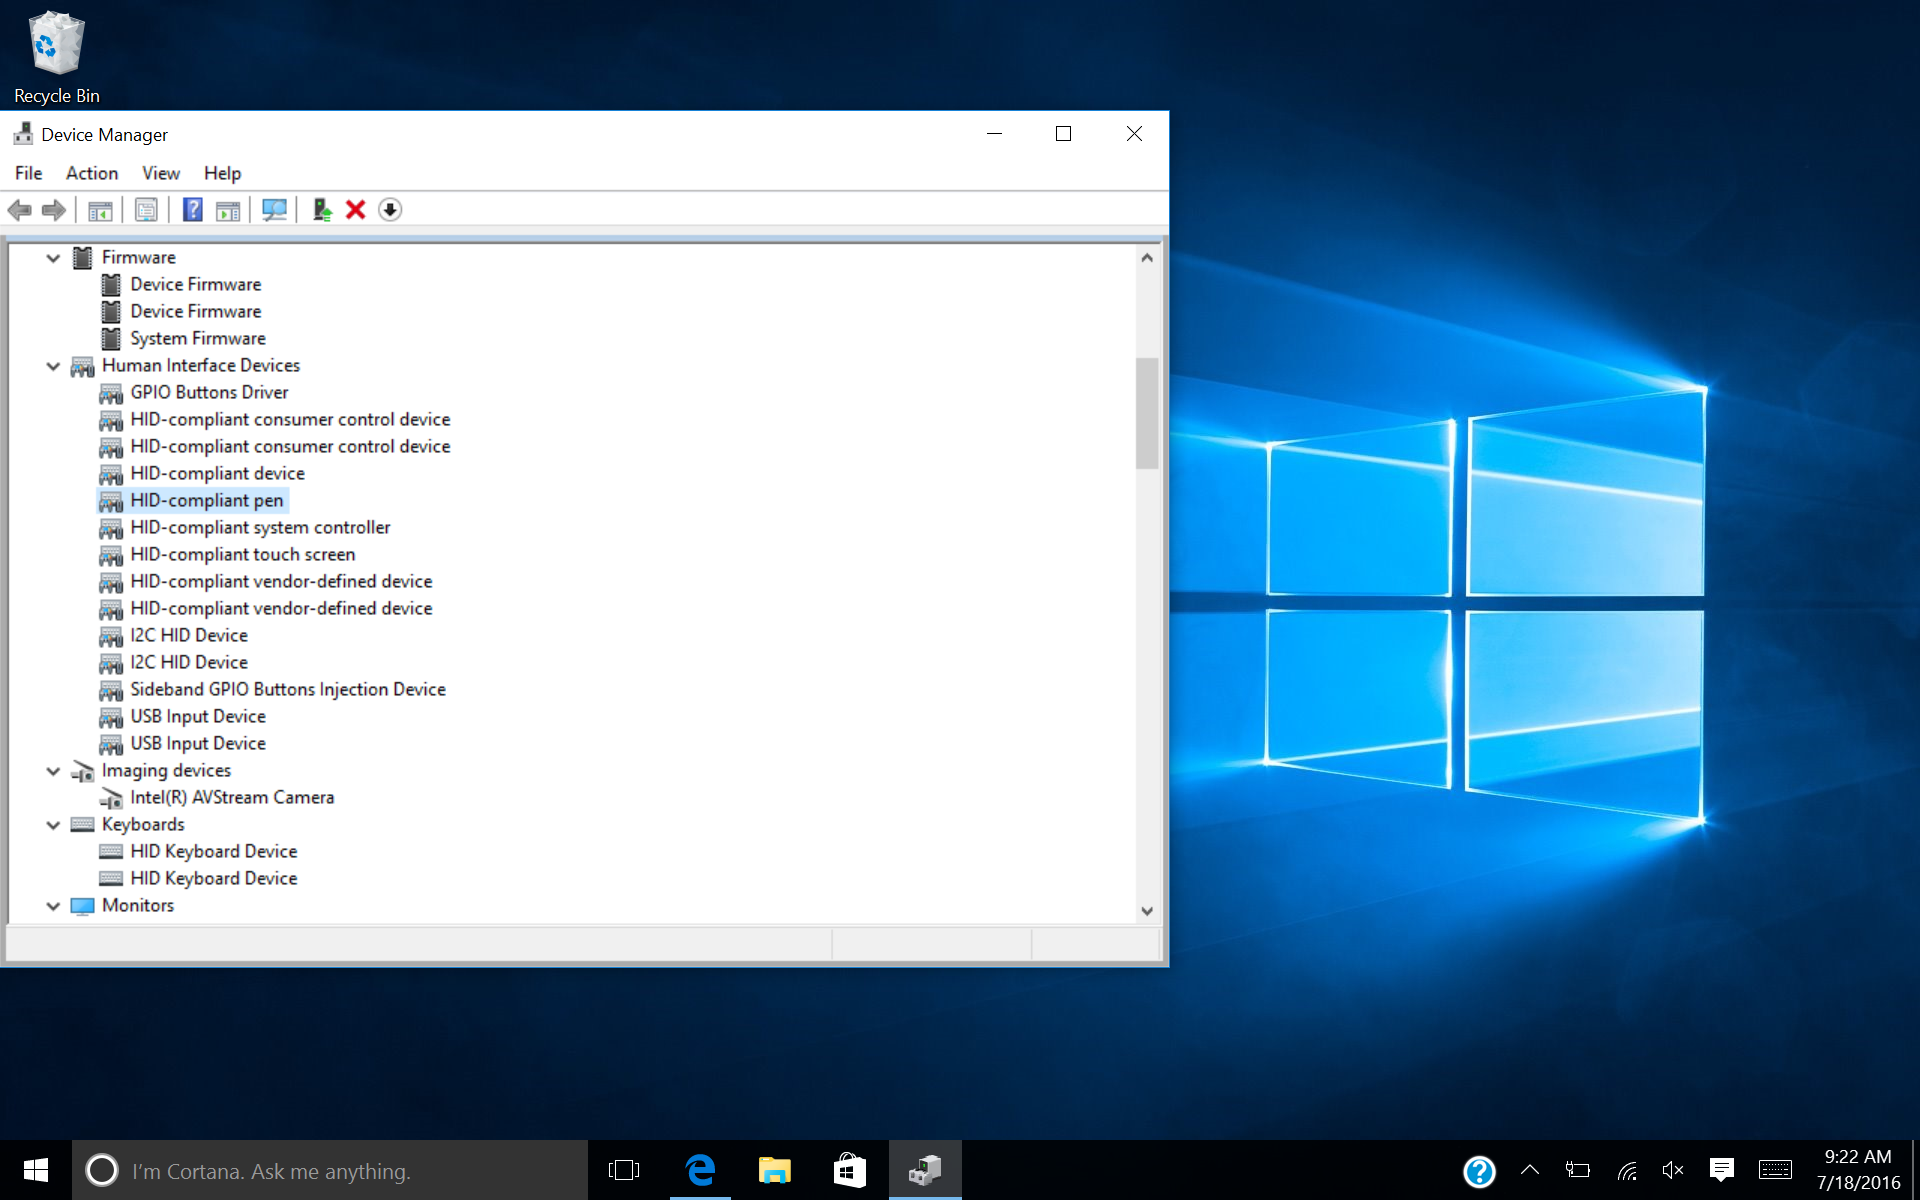
Task: Collapse the Imaging devices category
Action: [x=53, y=771]
